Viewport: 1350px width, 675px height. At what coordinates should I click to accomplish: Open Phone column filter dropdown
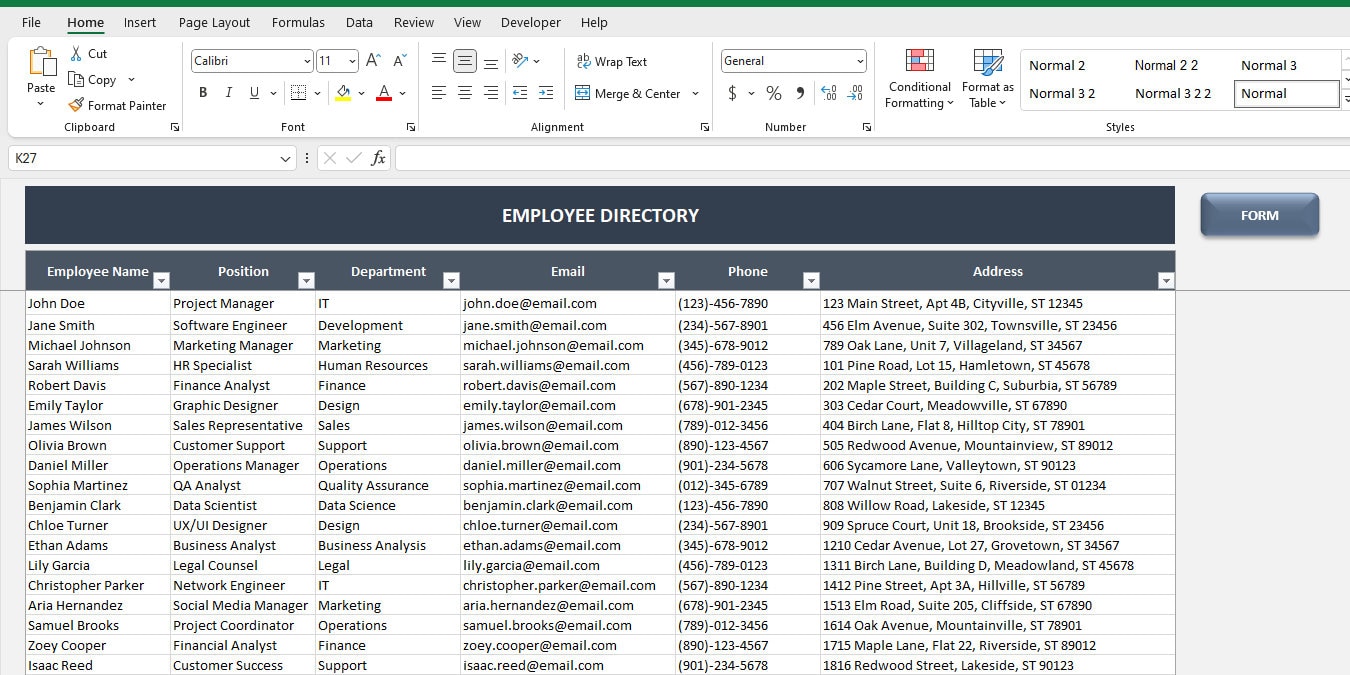811,281
